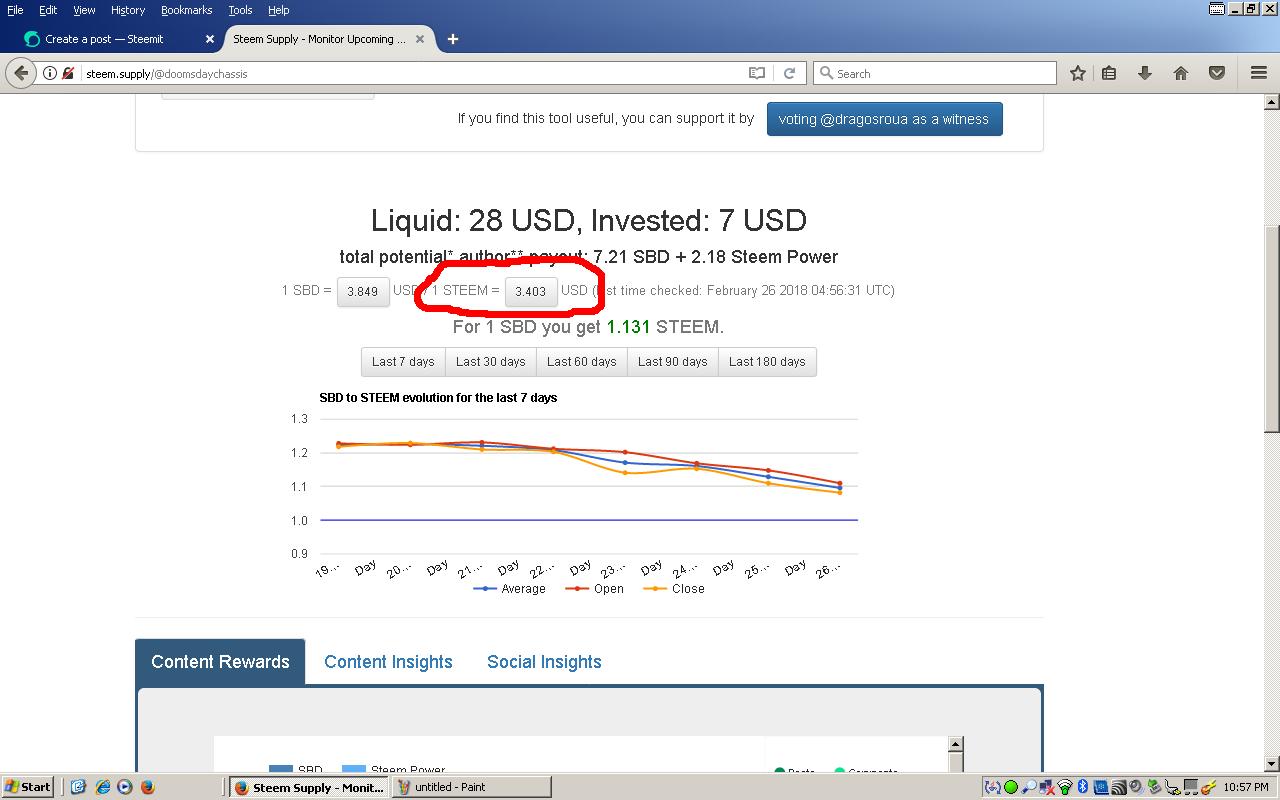Click the Bluetooth tray icon
Image resolution: width=1280 pixels, height=800 pixels.
1083,787
